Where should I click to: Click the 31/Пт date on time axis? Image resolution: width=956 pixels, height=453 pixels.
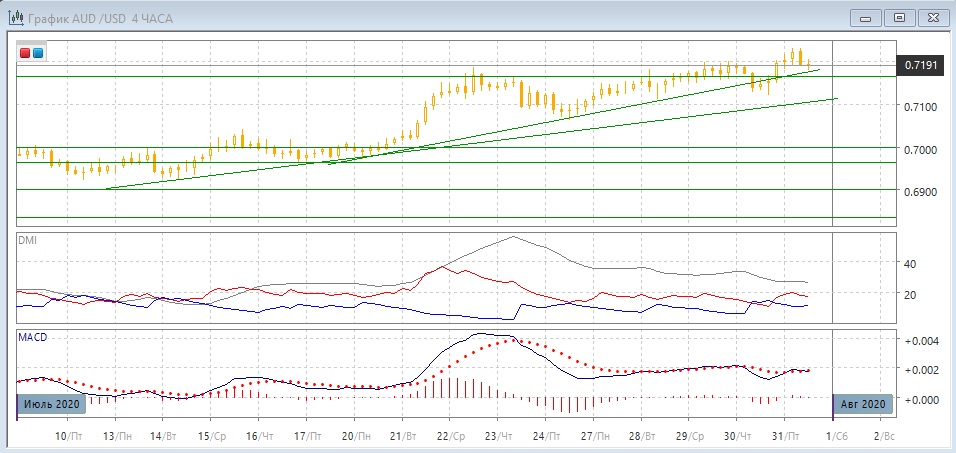(787, 437)
